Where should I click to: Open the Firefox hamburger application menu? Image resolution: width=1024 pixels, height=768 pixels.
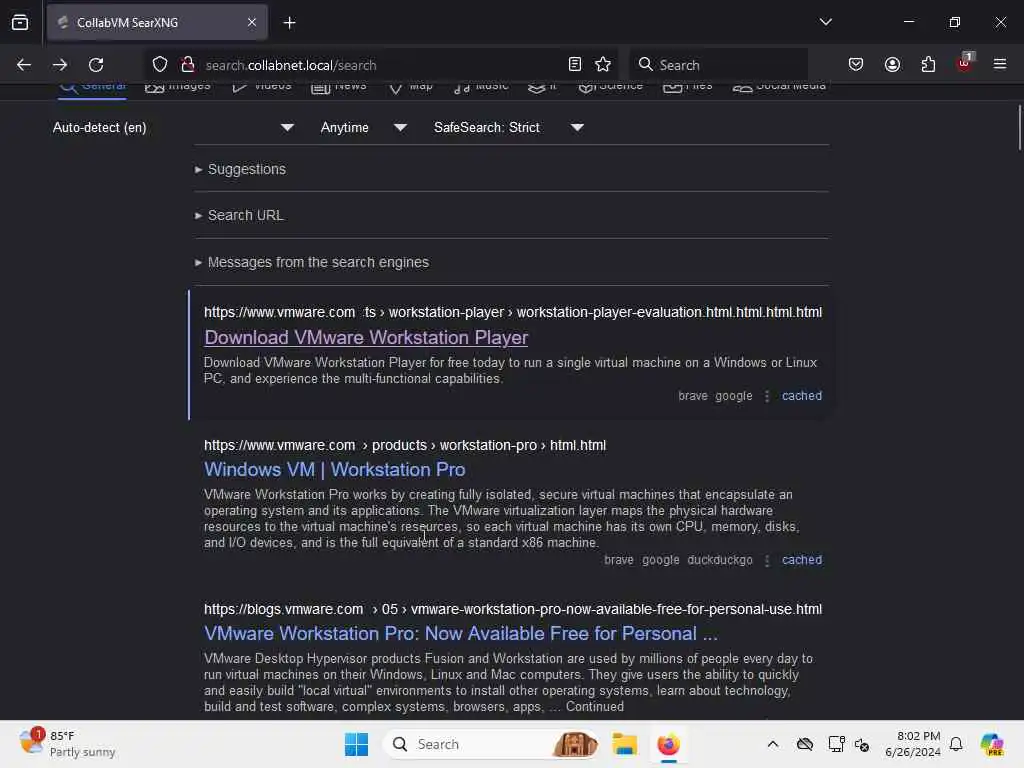click(1000, 65)
